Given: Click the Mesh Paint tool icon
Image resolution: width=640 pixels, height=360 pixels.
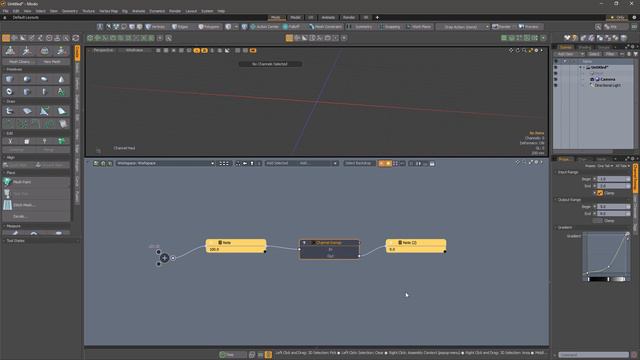Looking at the screenshot, I should point(7,182).
